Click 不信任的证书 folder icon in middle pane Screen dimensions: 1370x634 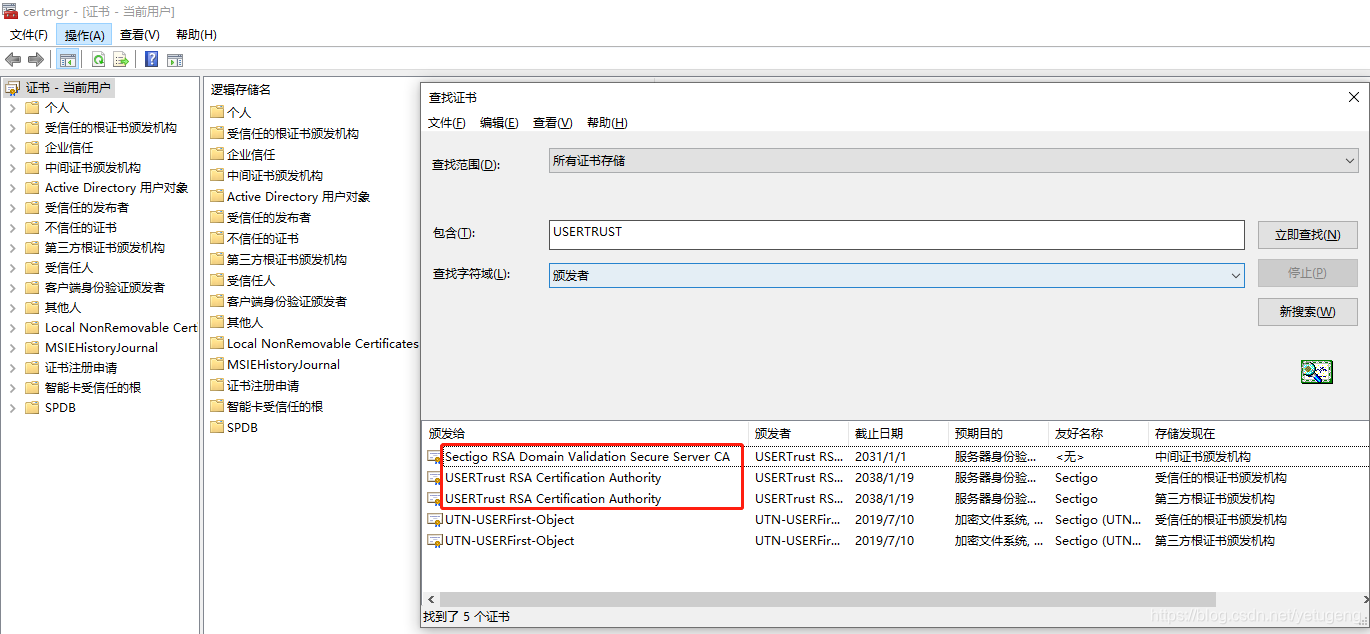(217, 238)
